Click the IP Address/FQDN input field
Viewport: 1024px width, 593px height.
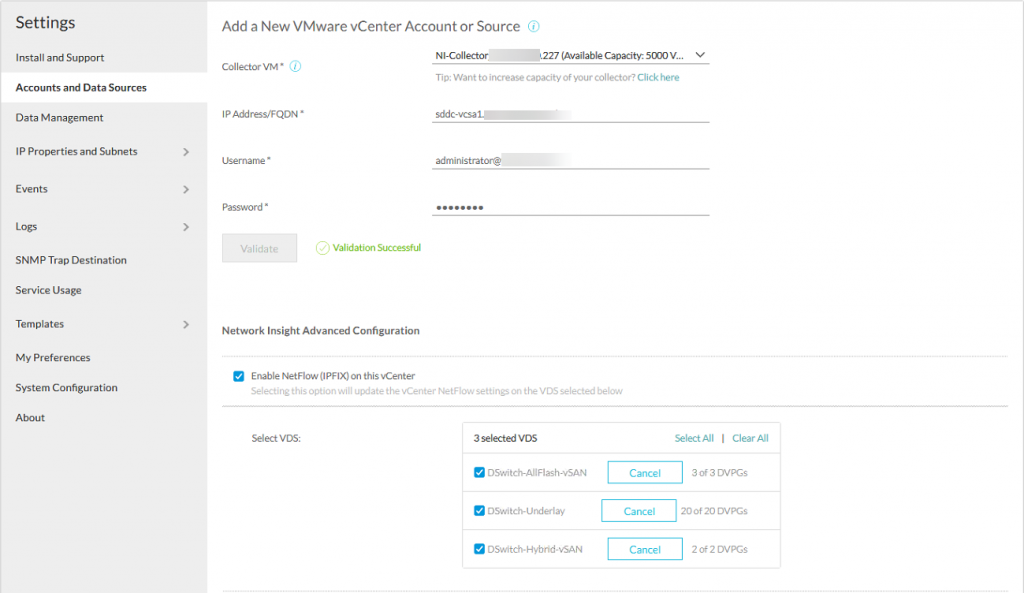pyautogui.click(x=570, y=114)
